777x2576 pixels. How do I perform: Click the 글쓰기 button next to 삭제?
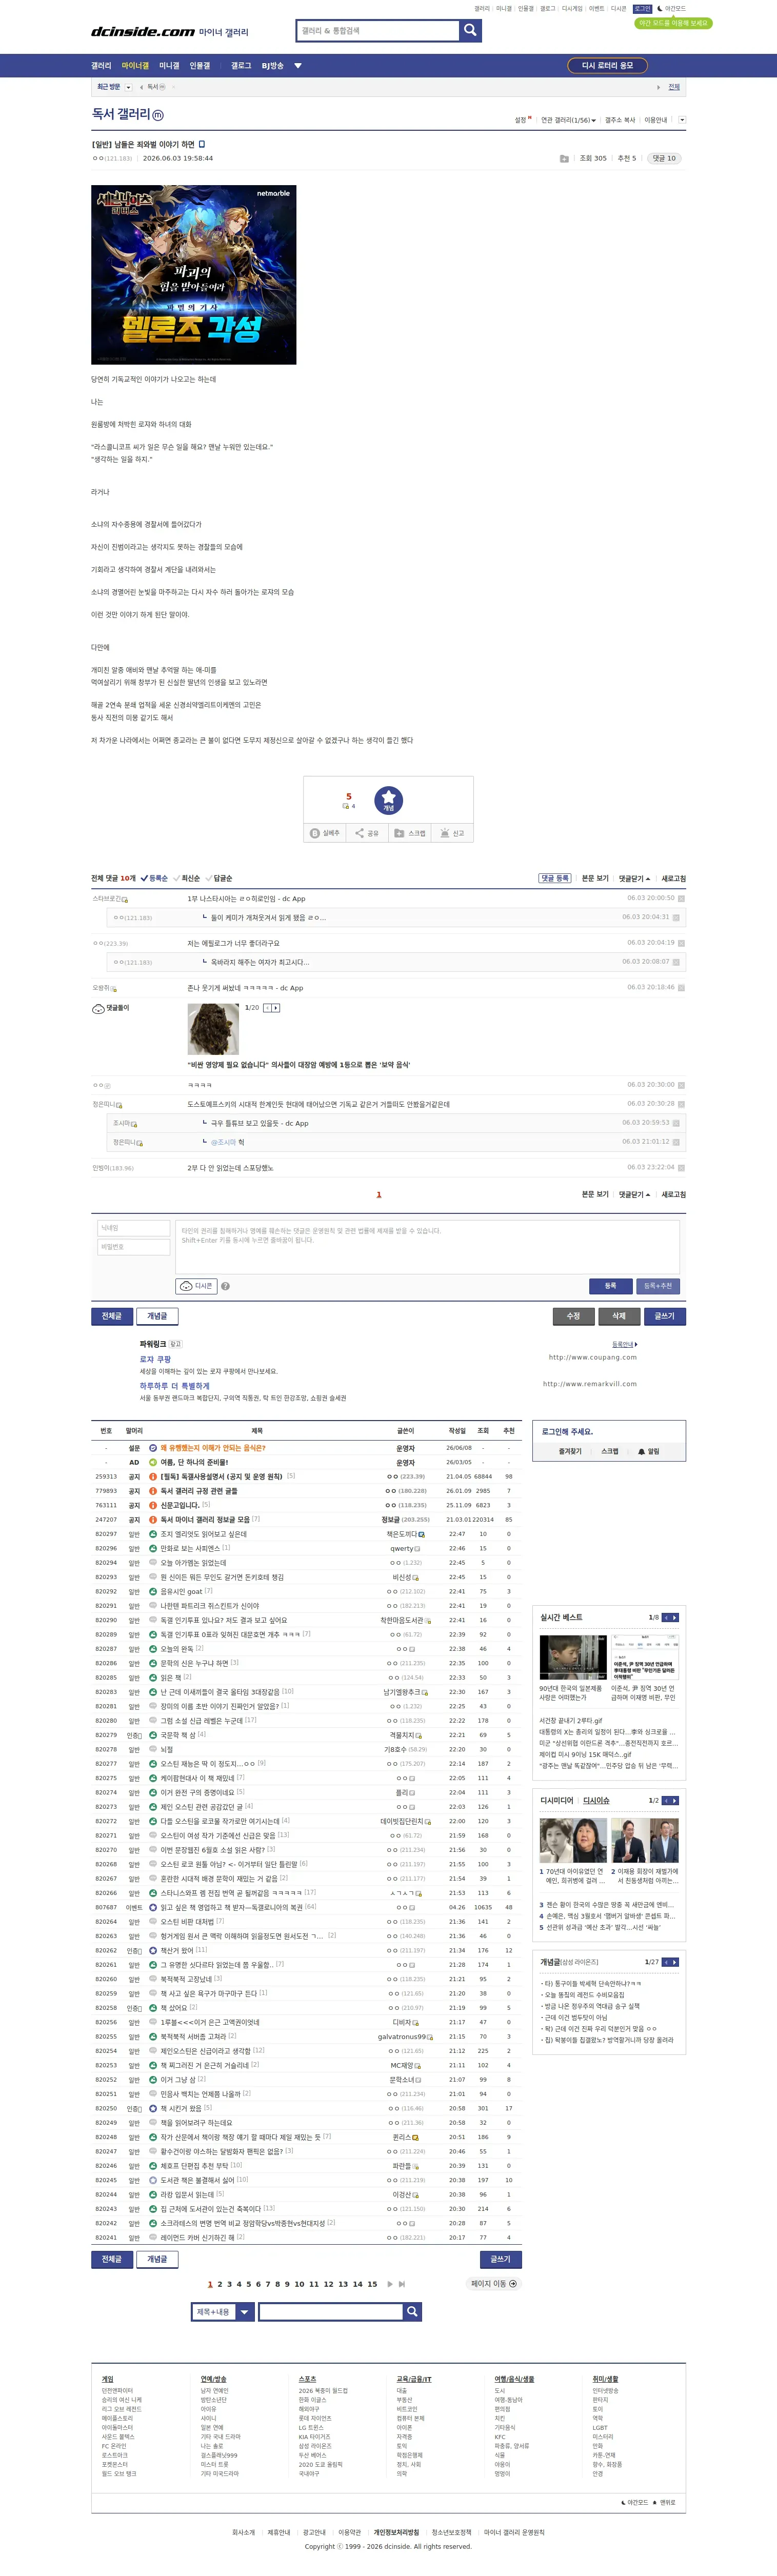coord(665,1316)
